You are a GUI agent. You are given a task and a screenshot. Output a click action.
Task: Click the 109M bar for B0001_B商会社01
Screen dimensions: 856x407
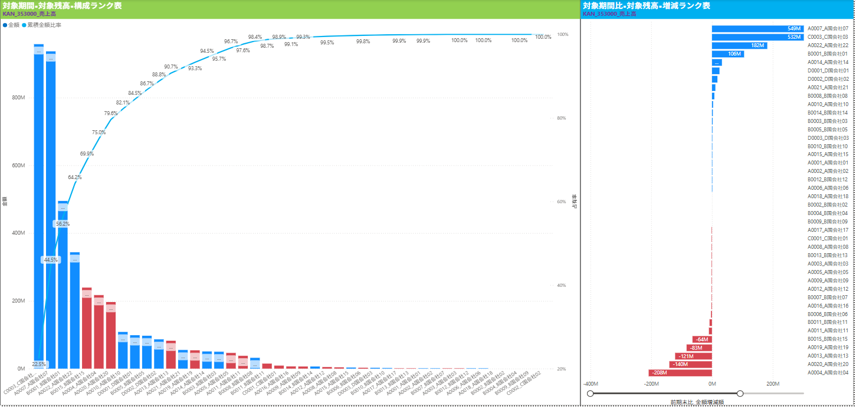(x=727, y=54)
